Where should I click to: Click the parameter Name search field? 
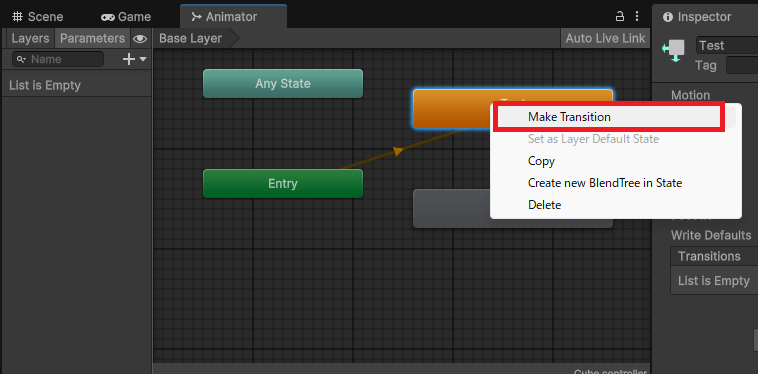(58, 59)
